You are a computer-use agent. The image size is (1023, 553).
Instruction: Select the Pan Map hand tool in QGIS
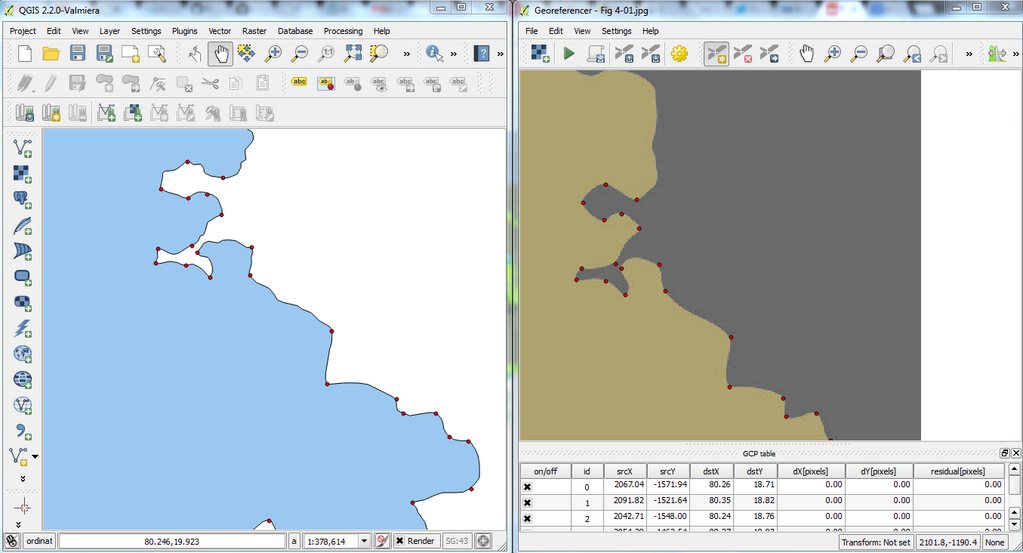[220, 54]
